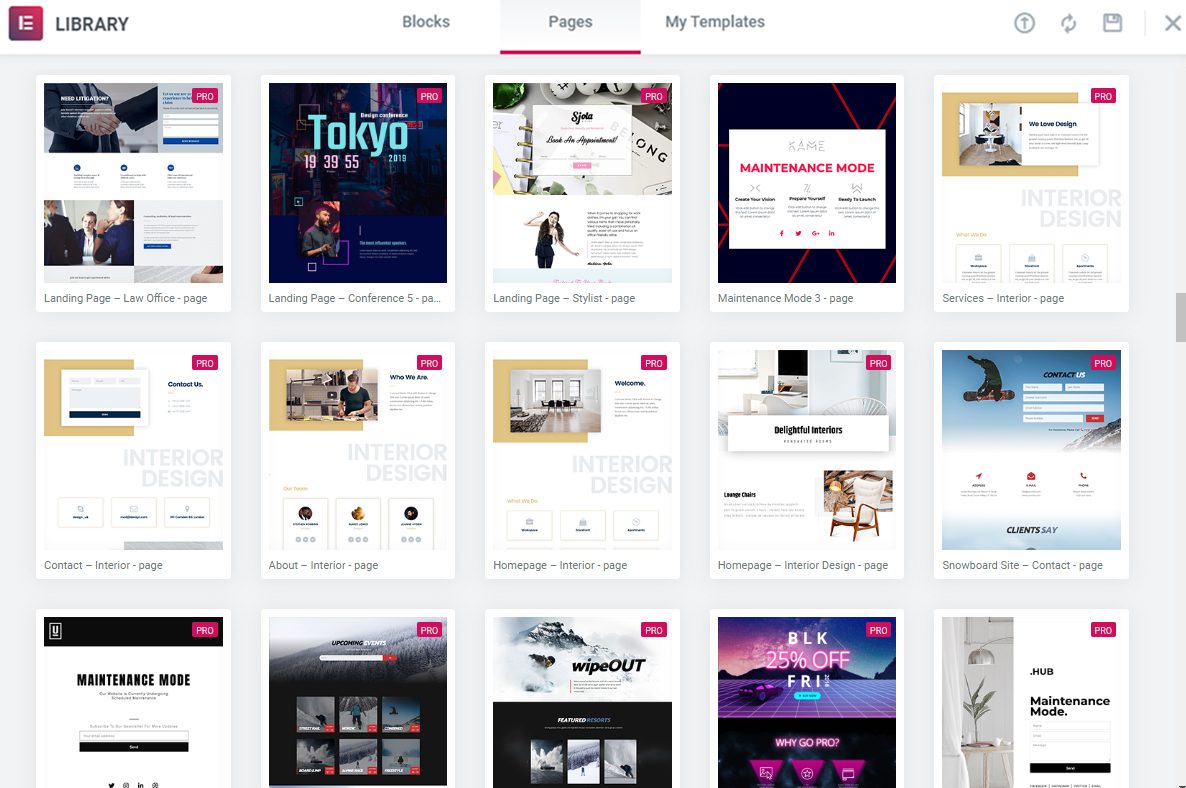Click the Elementor logo icon
1186x788 pixels.
pyautogui.click(x=26, y=23)
